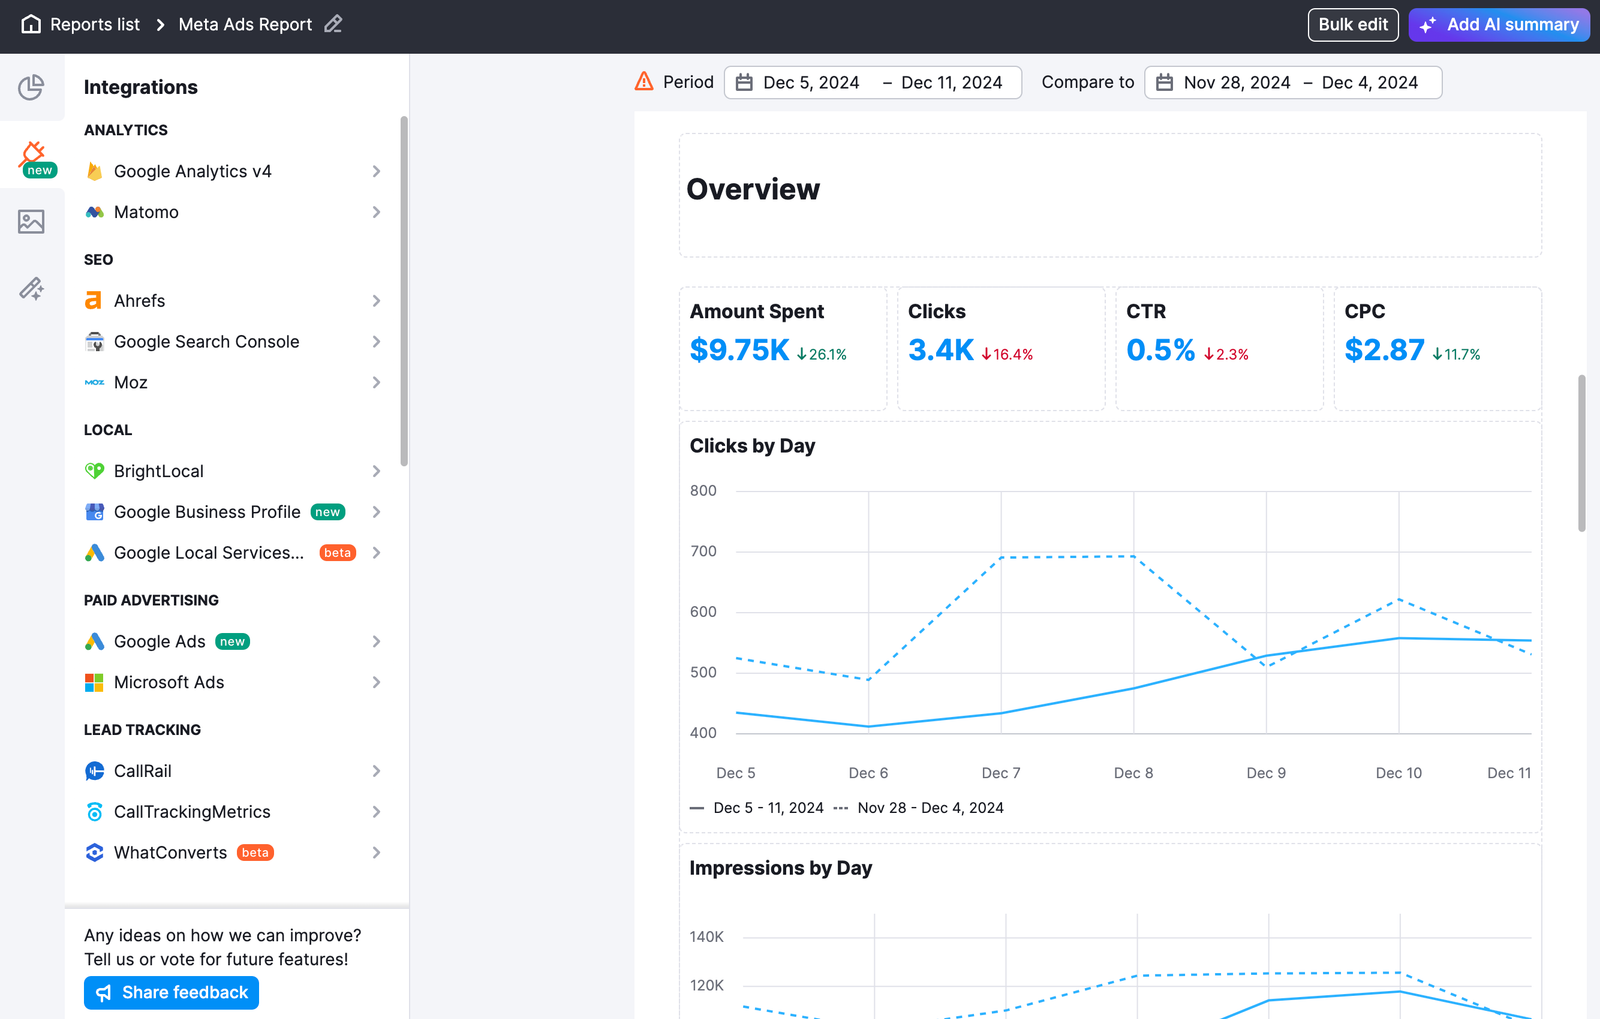The image size is (1600, 1019).
Task: Open the Compare to date range picker
Action: pos(1293,83)
